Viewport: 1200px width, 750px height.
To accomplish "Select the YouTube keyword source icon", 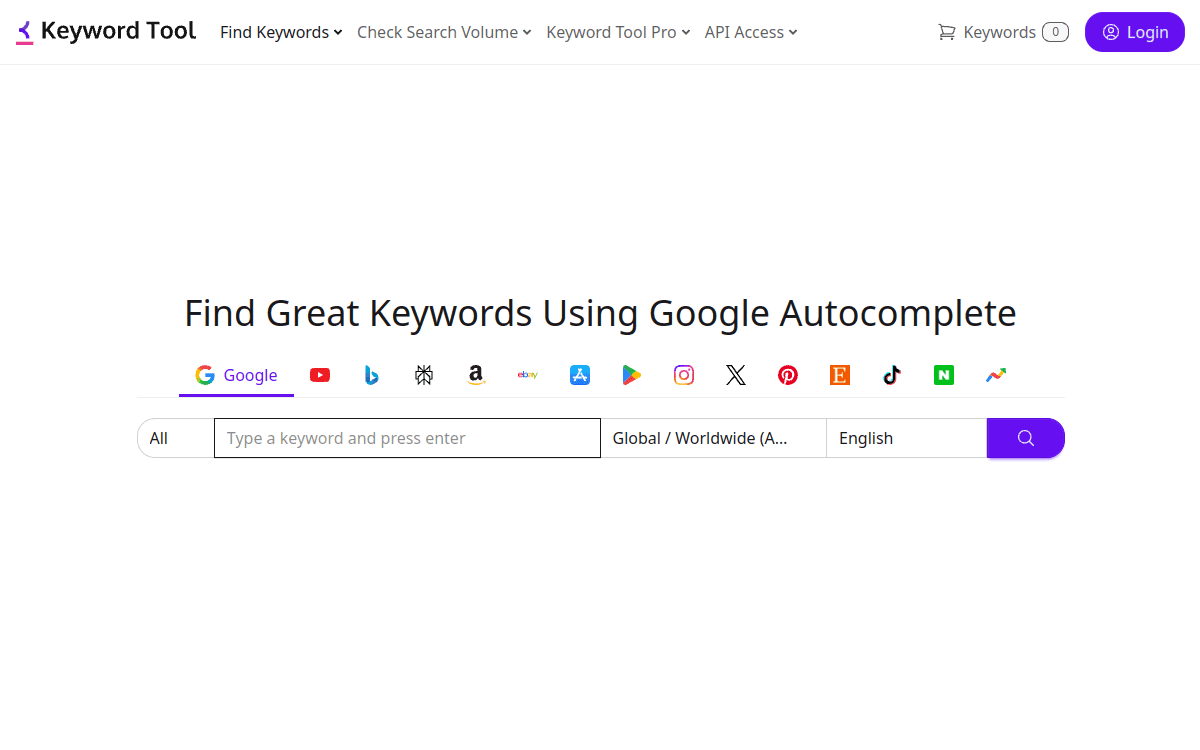I will point(320,375).
